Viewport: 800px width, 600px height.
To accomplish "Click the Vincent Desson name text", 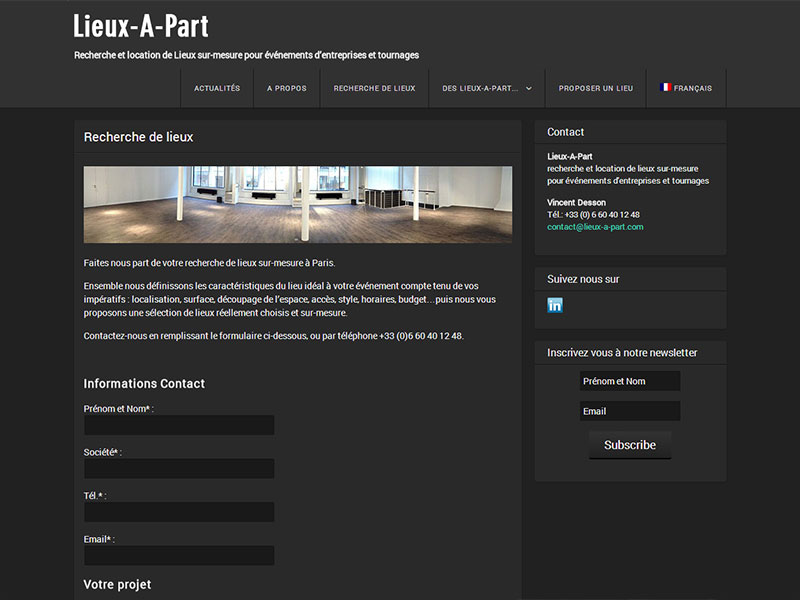I will pyautogui.click(x=577, y=203).
